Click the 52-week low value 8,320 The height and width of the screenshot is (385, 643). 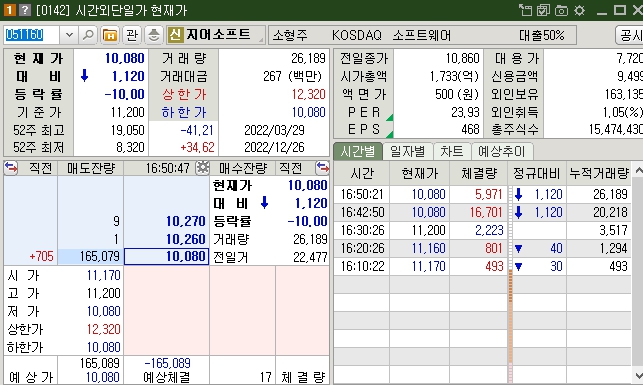130,148
